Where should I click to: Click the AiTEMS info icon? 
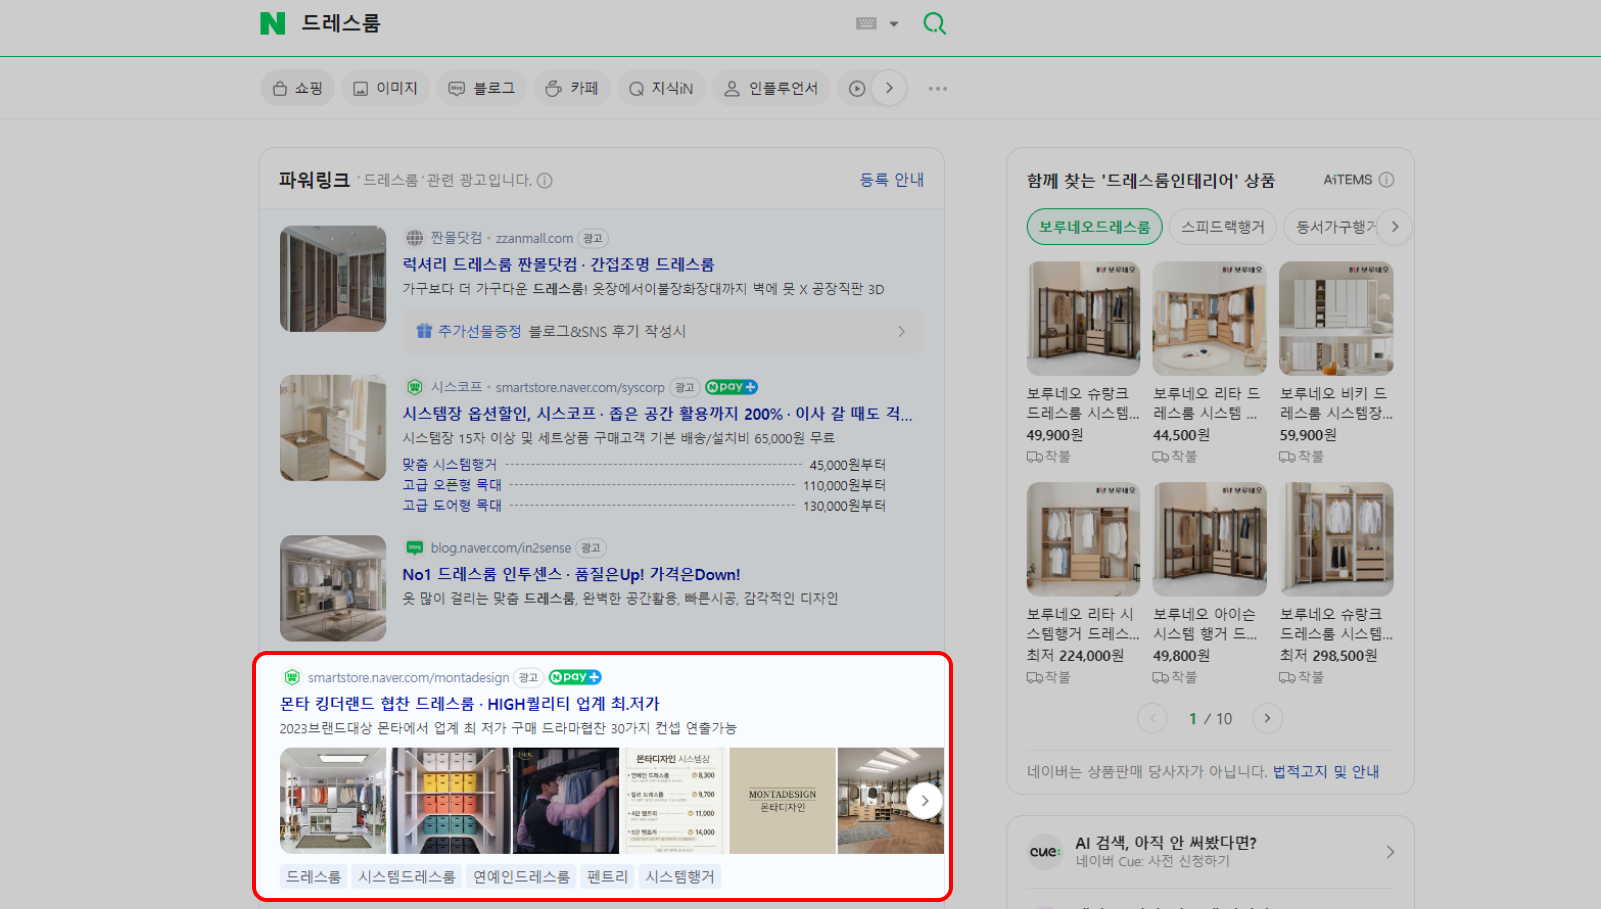click(1386, 180)
